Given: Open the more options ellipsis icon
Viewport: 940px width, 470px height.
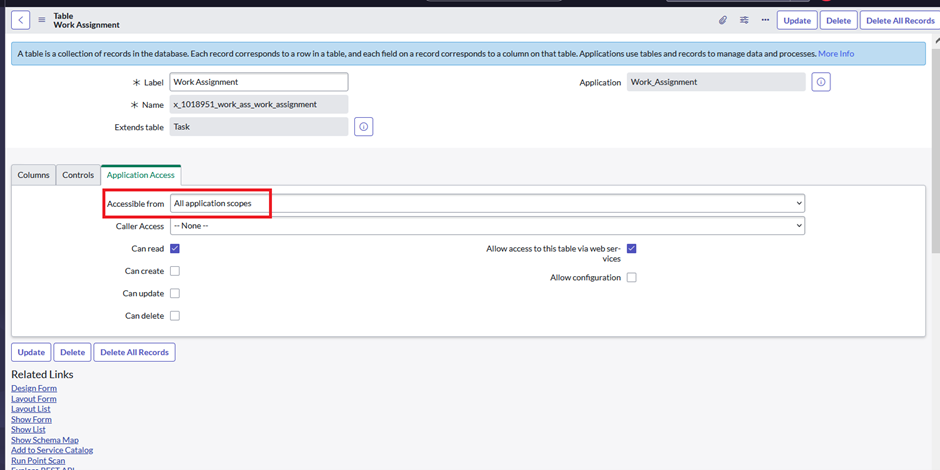Looking at the screenshot, I should [765, 20].
